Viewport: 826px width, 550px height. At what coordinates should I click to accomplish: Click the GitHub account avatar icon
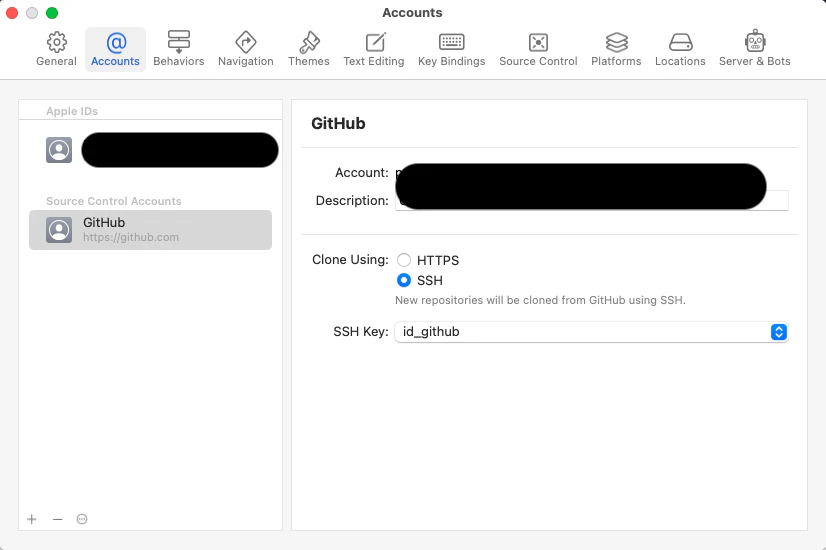[x=59, y=230]
